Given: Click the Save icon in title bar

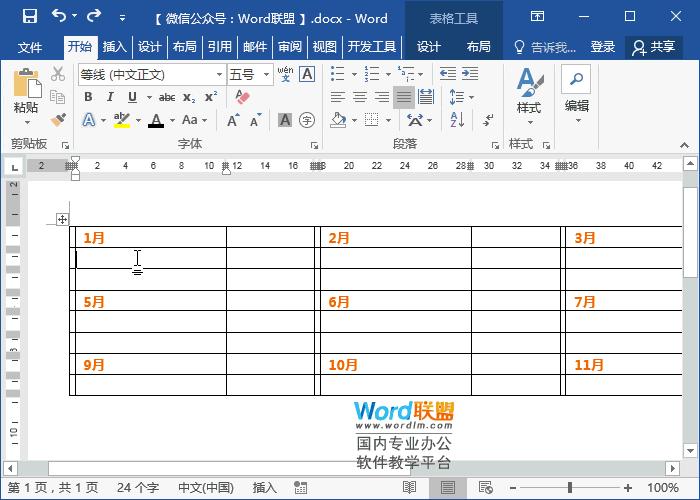Looking at the screenshot, I should pos(29,17).
